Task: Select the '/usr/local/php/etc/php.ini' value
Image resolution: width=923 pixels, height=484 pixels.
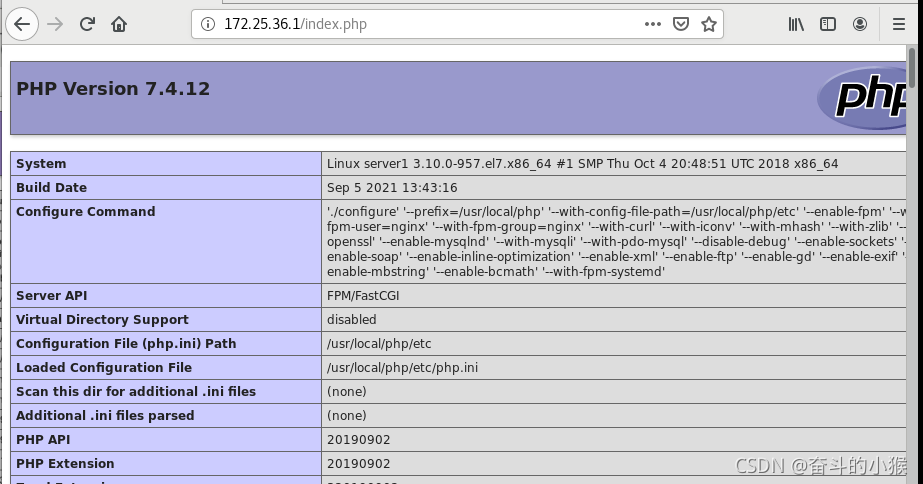Action: 402,368
